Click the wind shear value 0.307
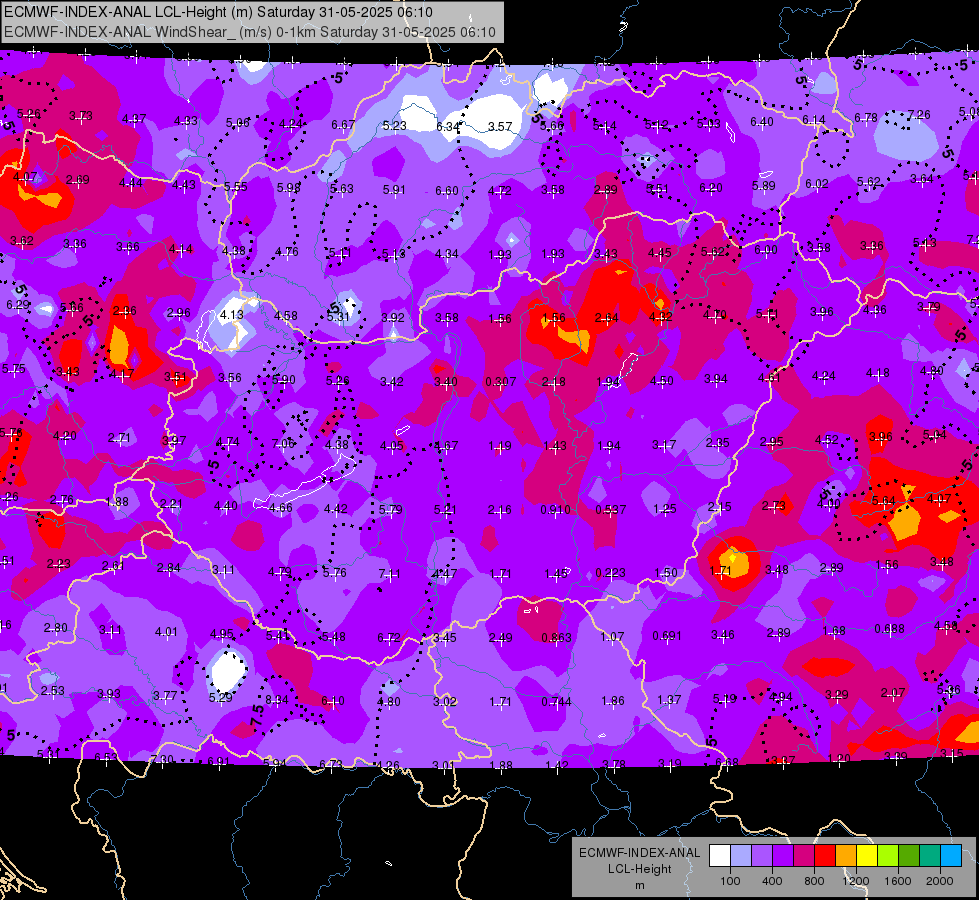Screen dimensions: 979x900 pyautogui.click(x=501, y=382)
